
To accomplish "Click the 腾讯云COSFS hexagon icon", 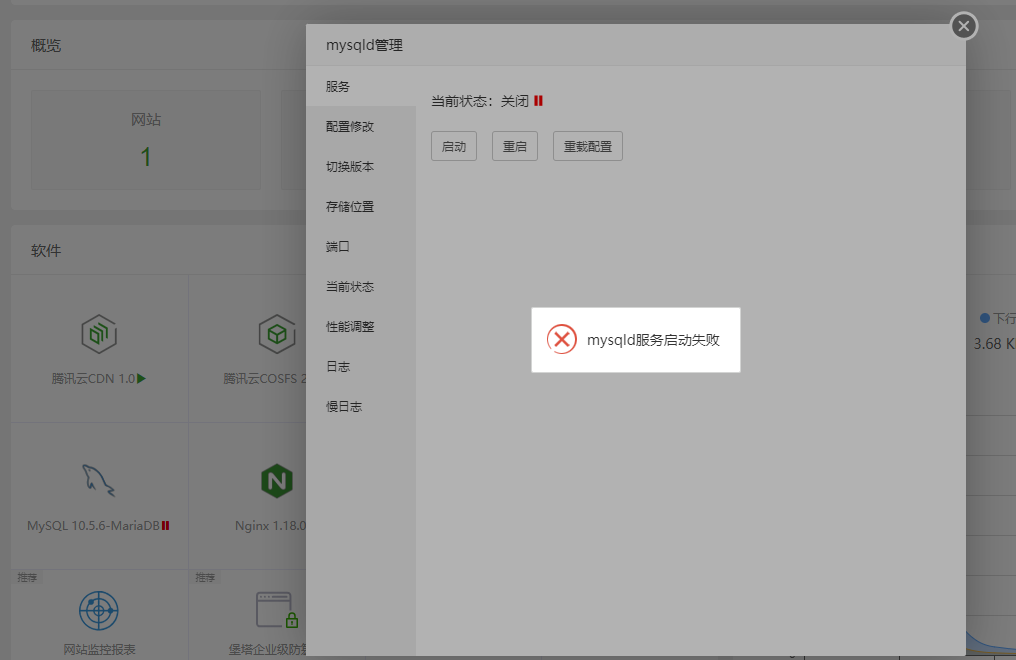I will coord(276,335).
